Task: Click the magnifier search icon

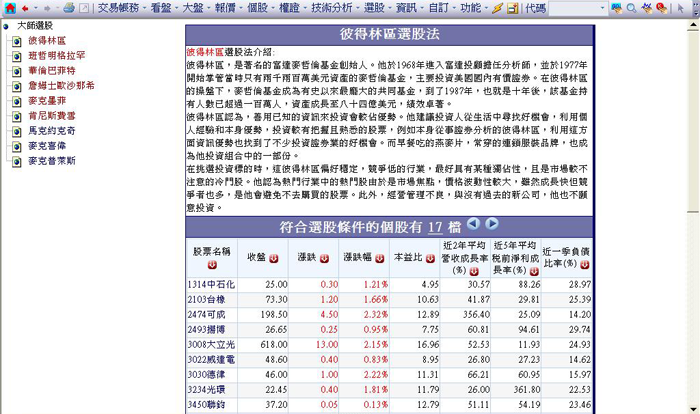Action: (631, 8)
